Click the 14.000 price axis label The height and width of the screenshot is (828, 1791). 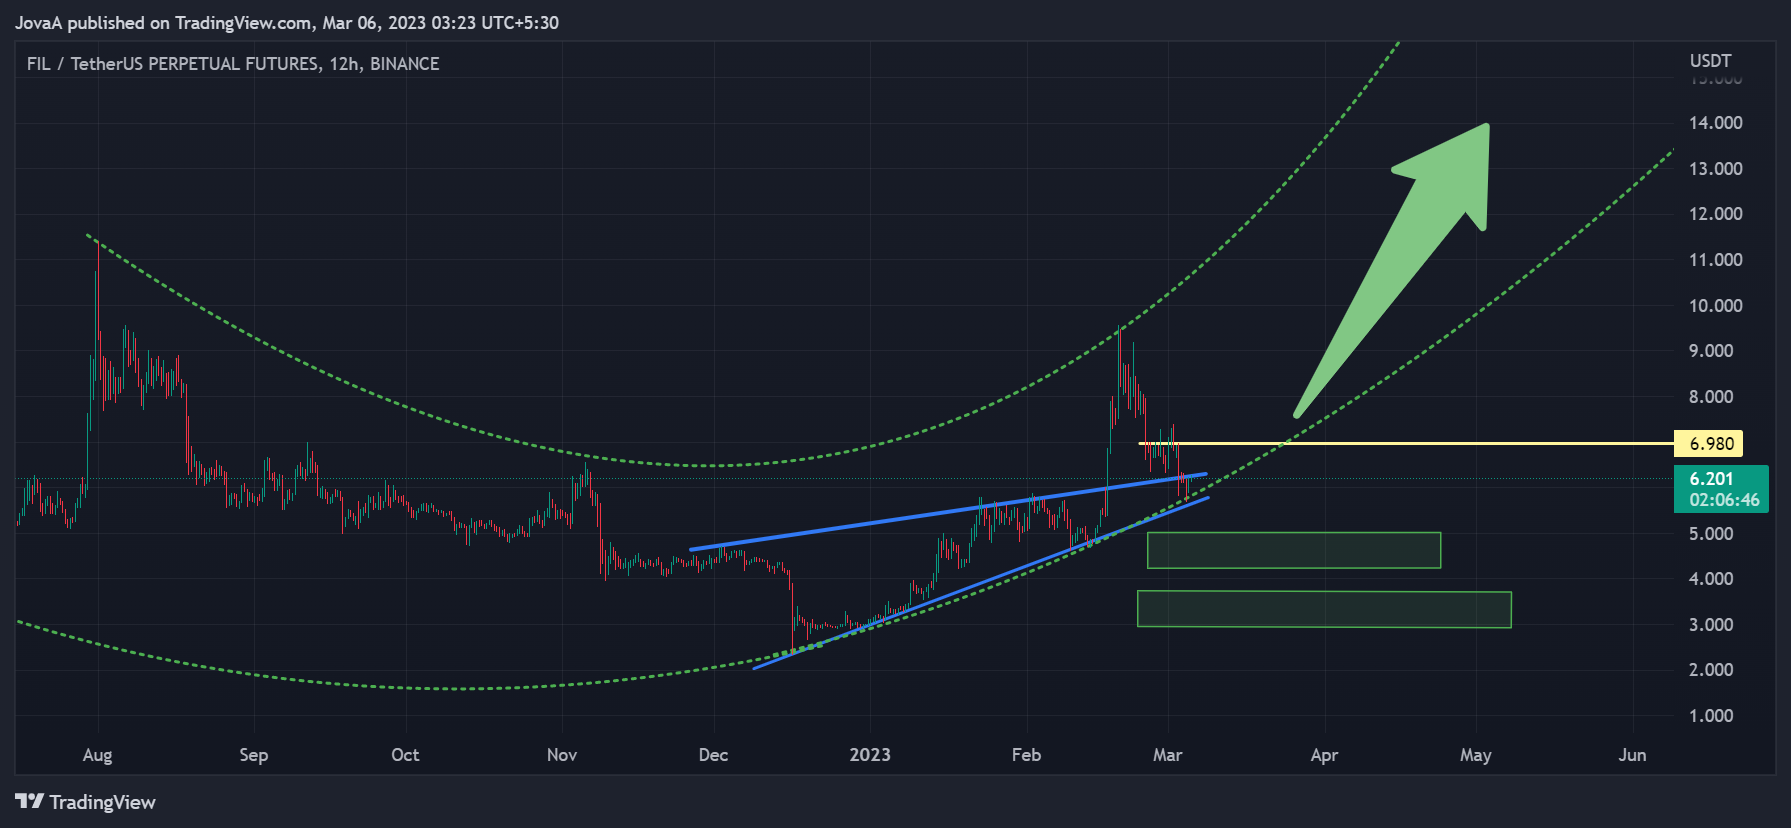coord(1715,123)
